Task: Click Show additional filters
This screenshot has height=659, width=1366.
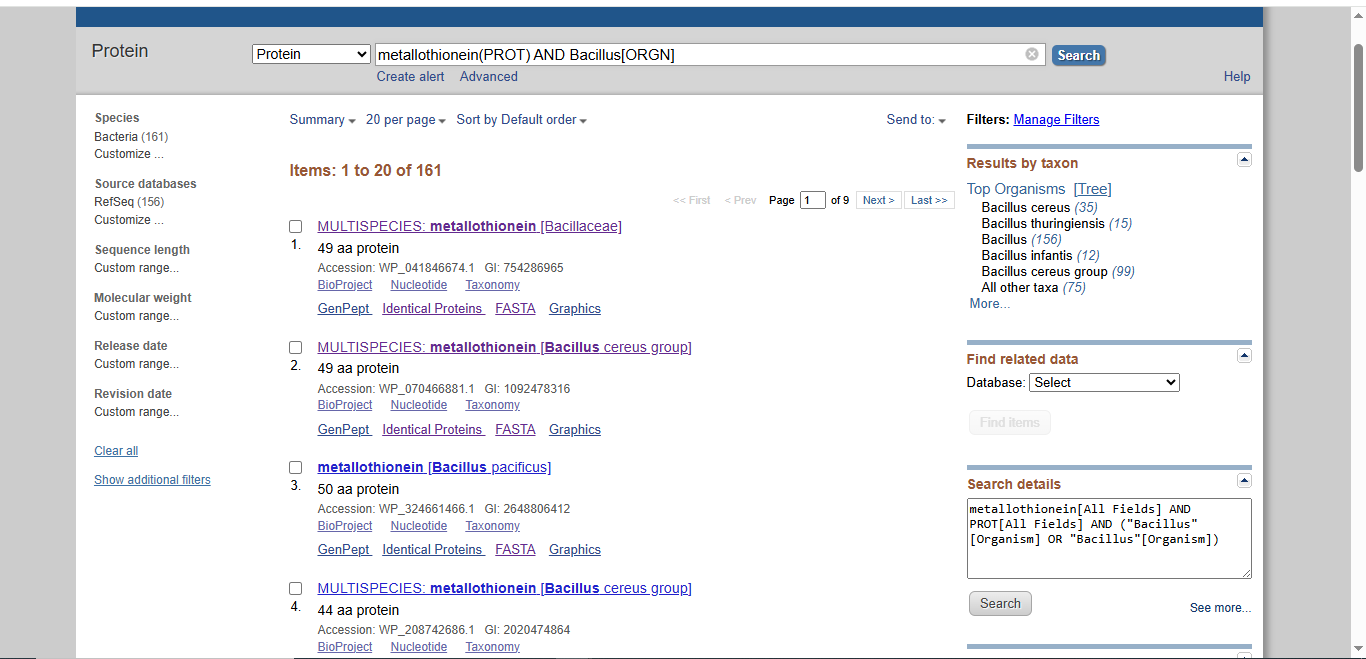Action: coord(152,480)
